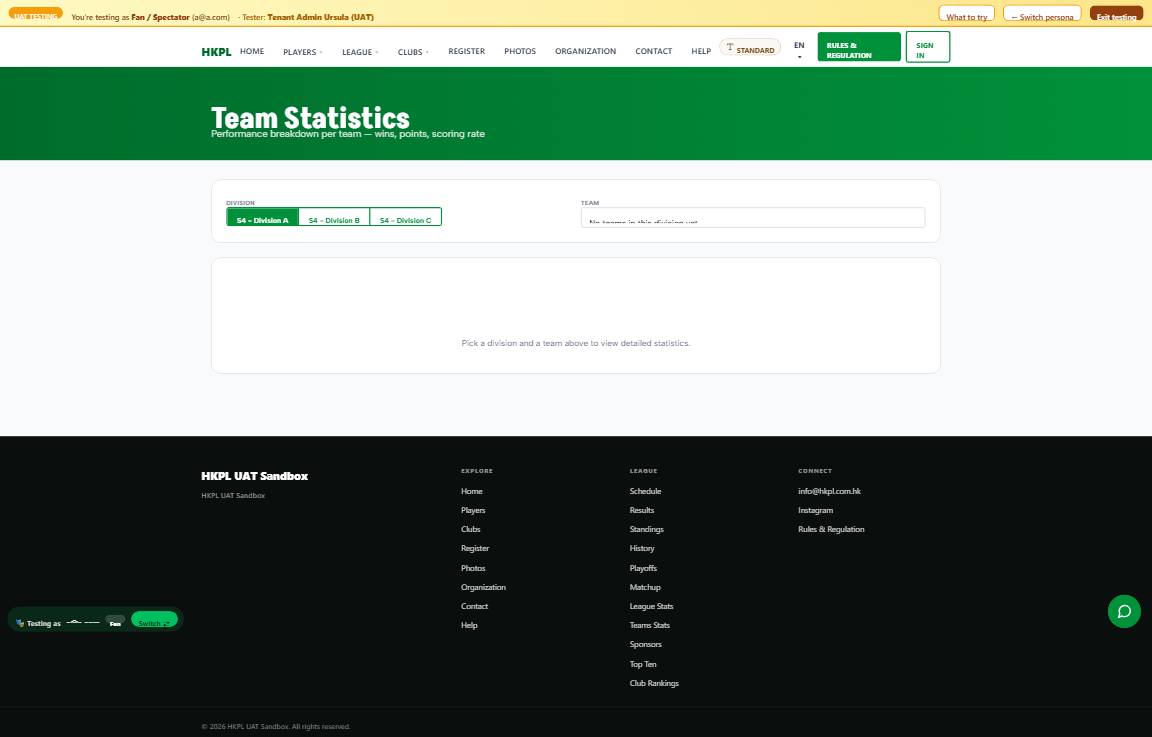Open Photos in the navbar

point(519,51)
